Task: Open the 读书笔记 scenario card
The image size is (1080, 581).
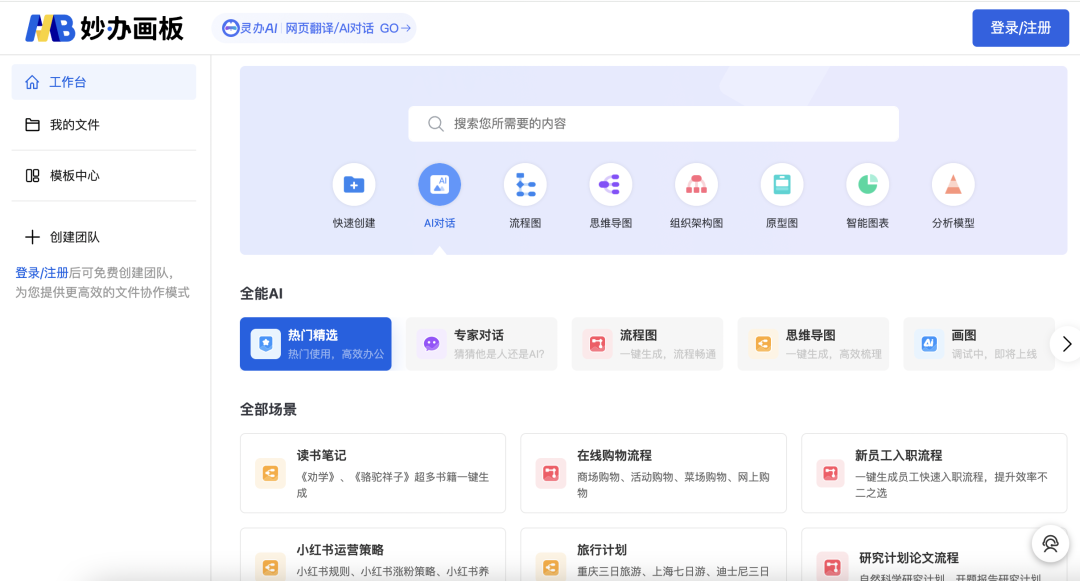Action: (x=373, y=473)
